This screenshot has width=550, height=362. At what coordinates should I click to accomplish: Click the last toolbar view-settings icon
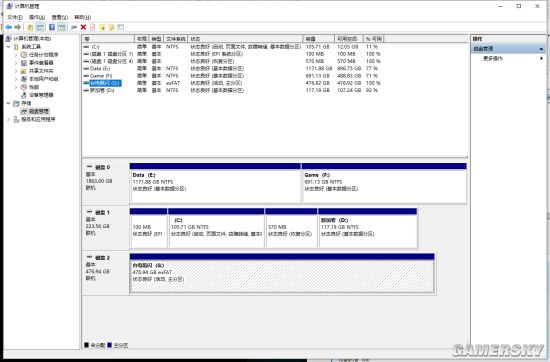coord(121,27)
